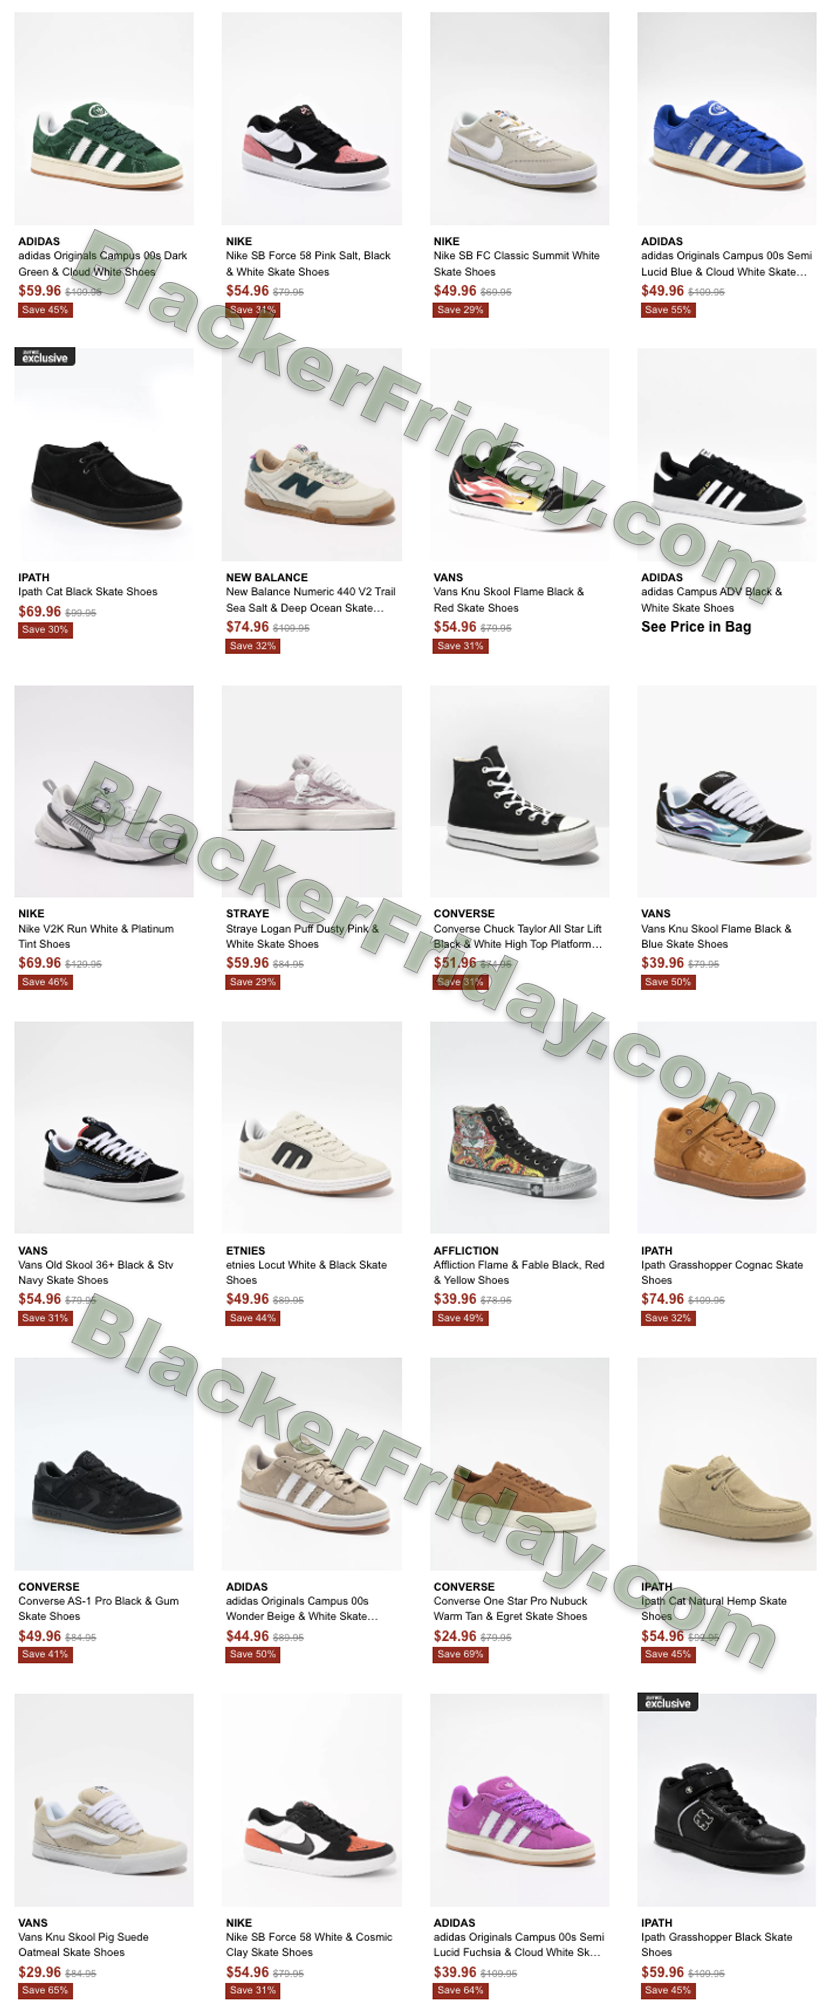Click the exclusive badge on Ipath Grasshopper Black
This screenshot has width=830, height=2015.
[668, 1702]
